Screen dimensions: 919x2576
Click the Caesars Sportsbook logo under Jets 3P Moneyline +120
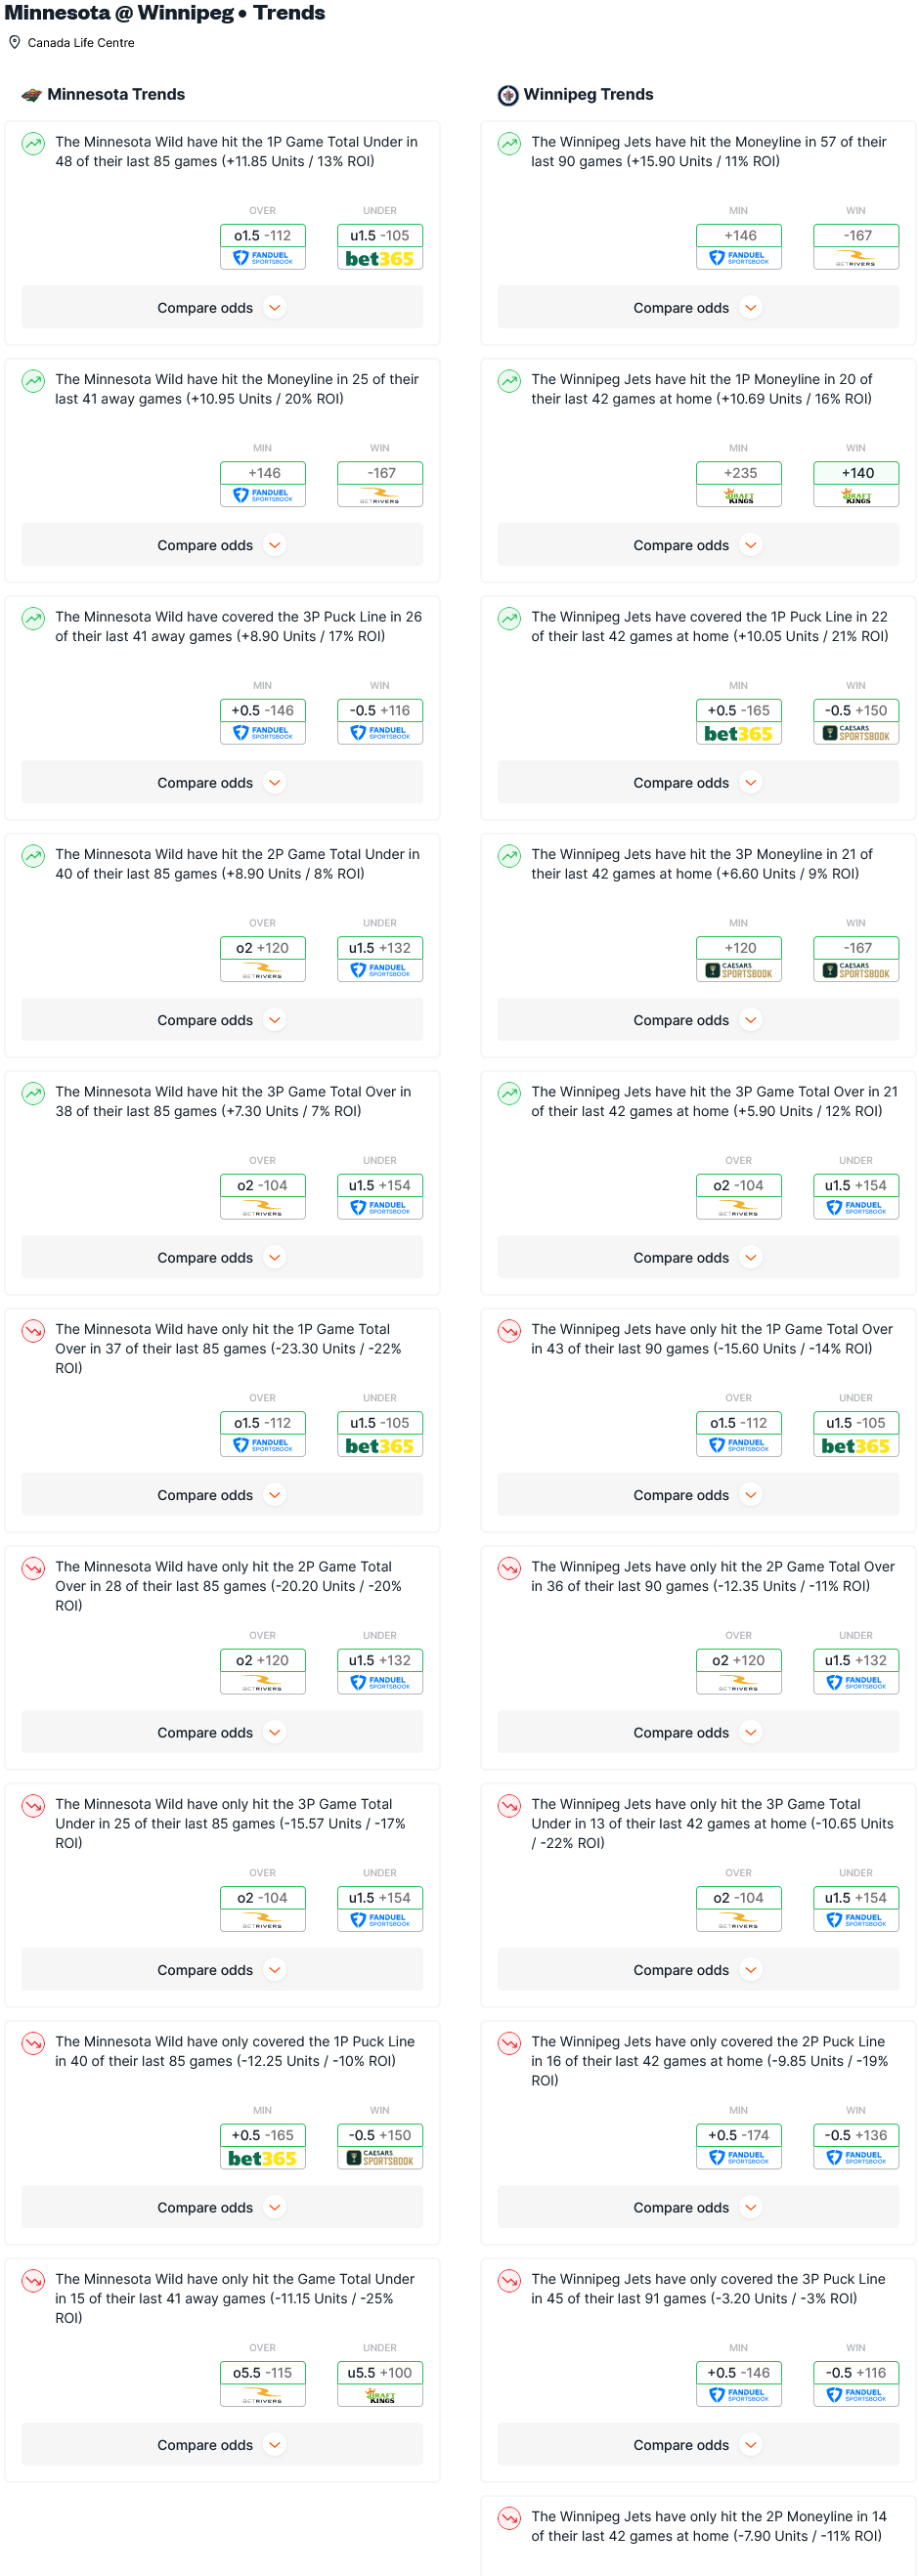[x=739, y=971]
